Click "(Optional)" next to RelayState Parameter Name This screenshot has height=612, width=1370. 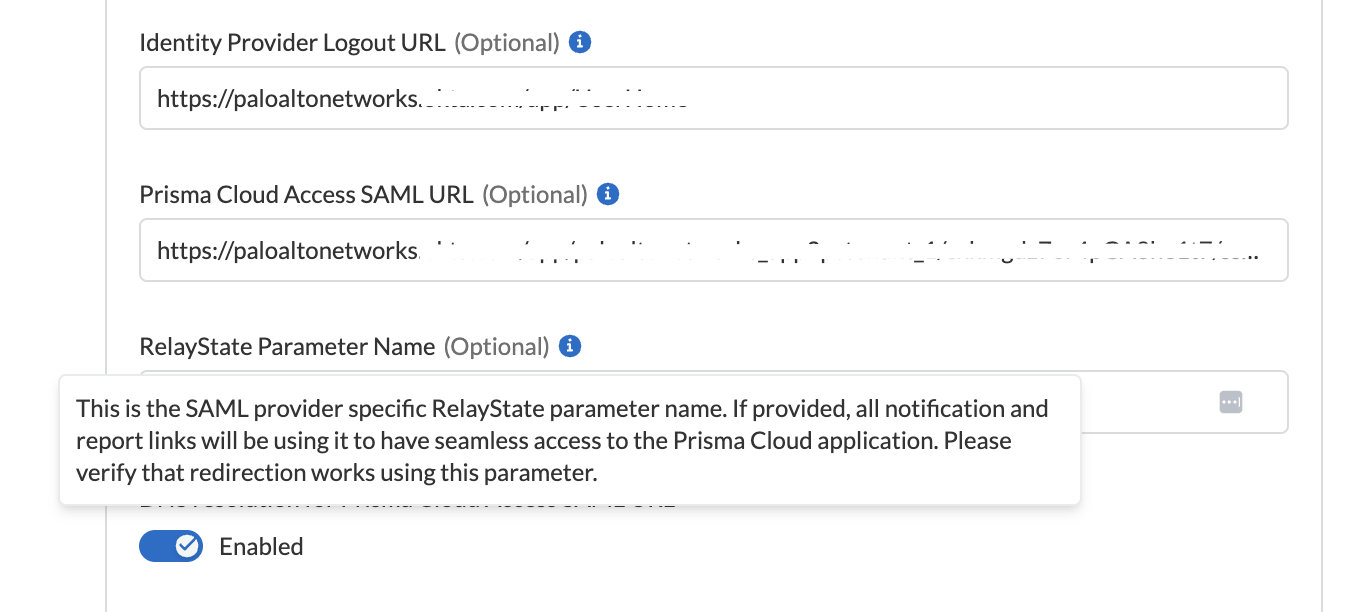496,347
